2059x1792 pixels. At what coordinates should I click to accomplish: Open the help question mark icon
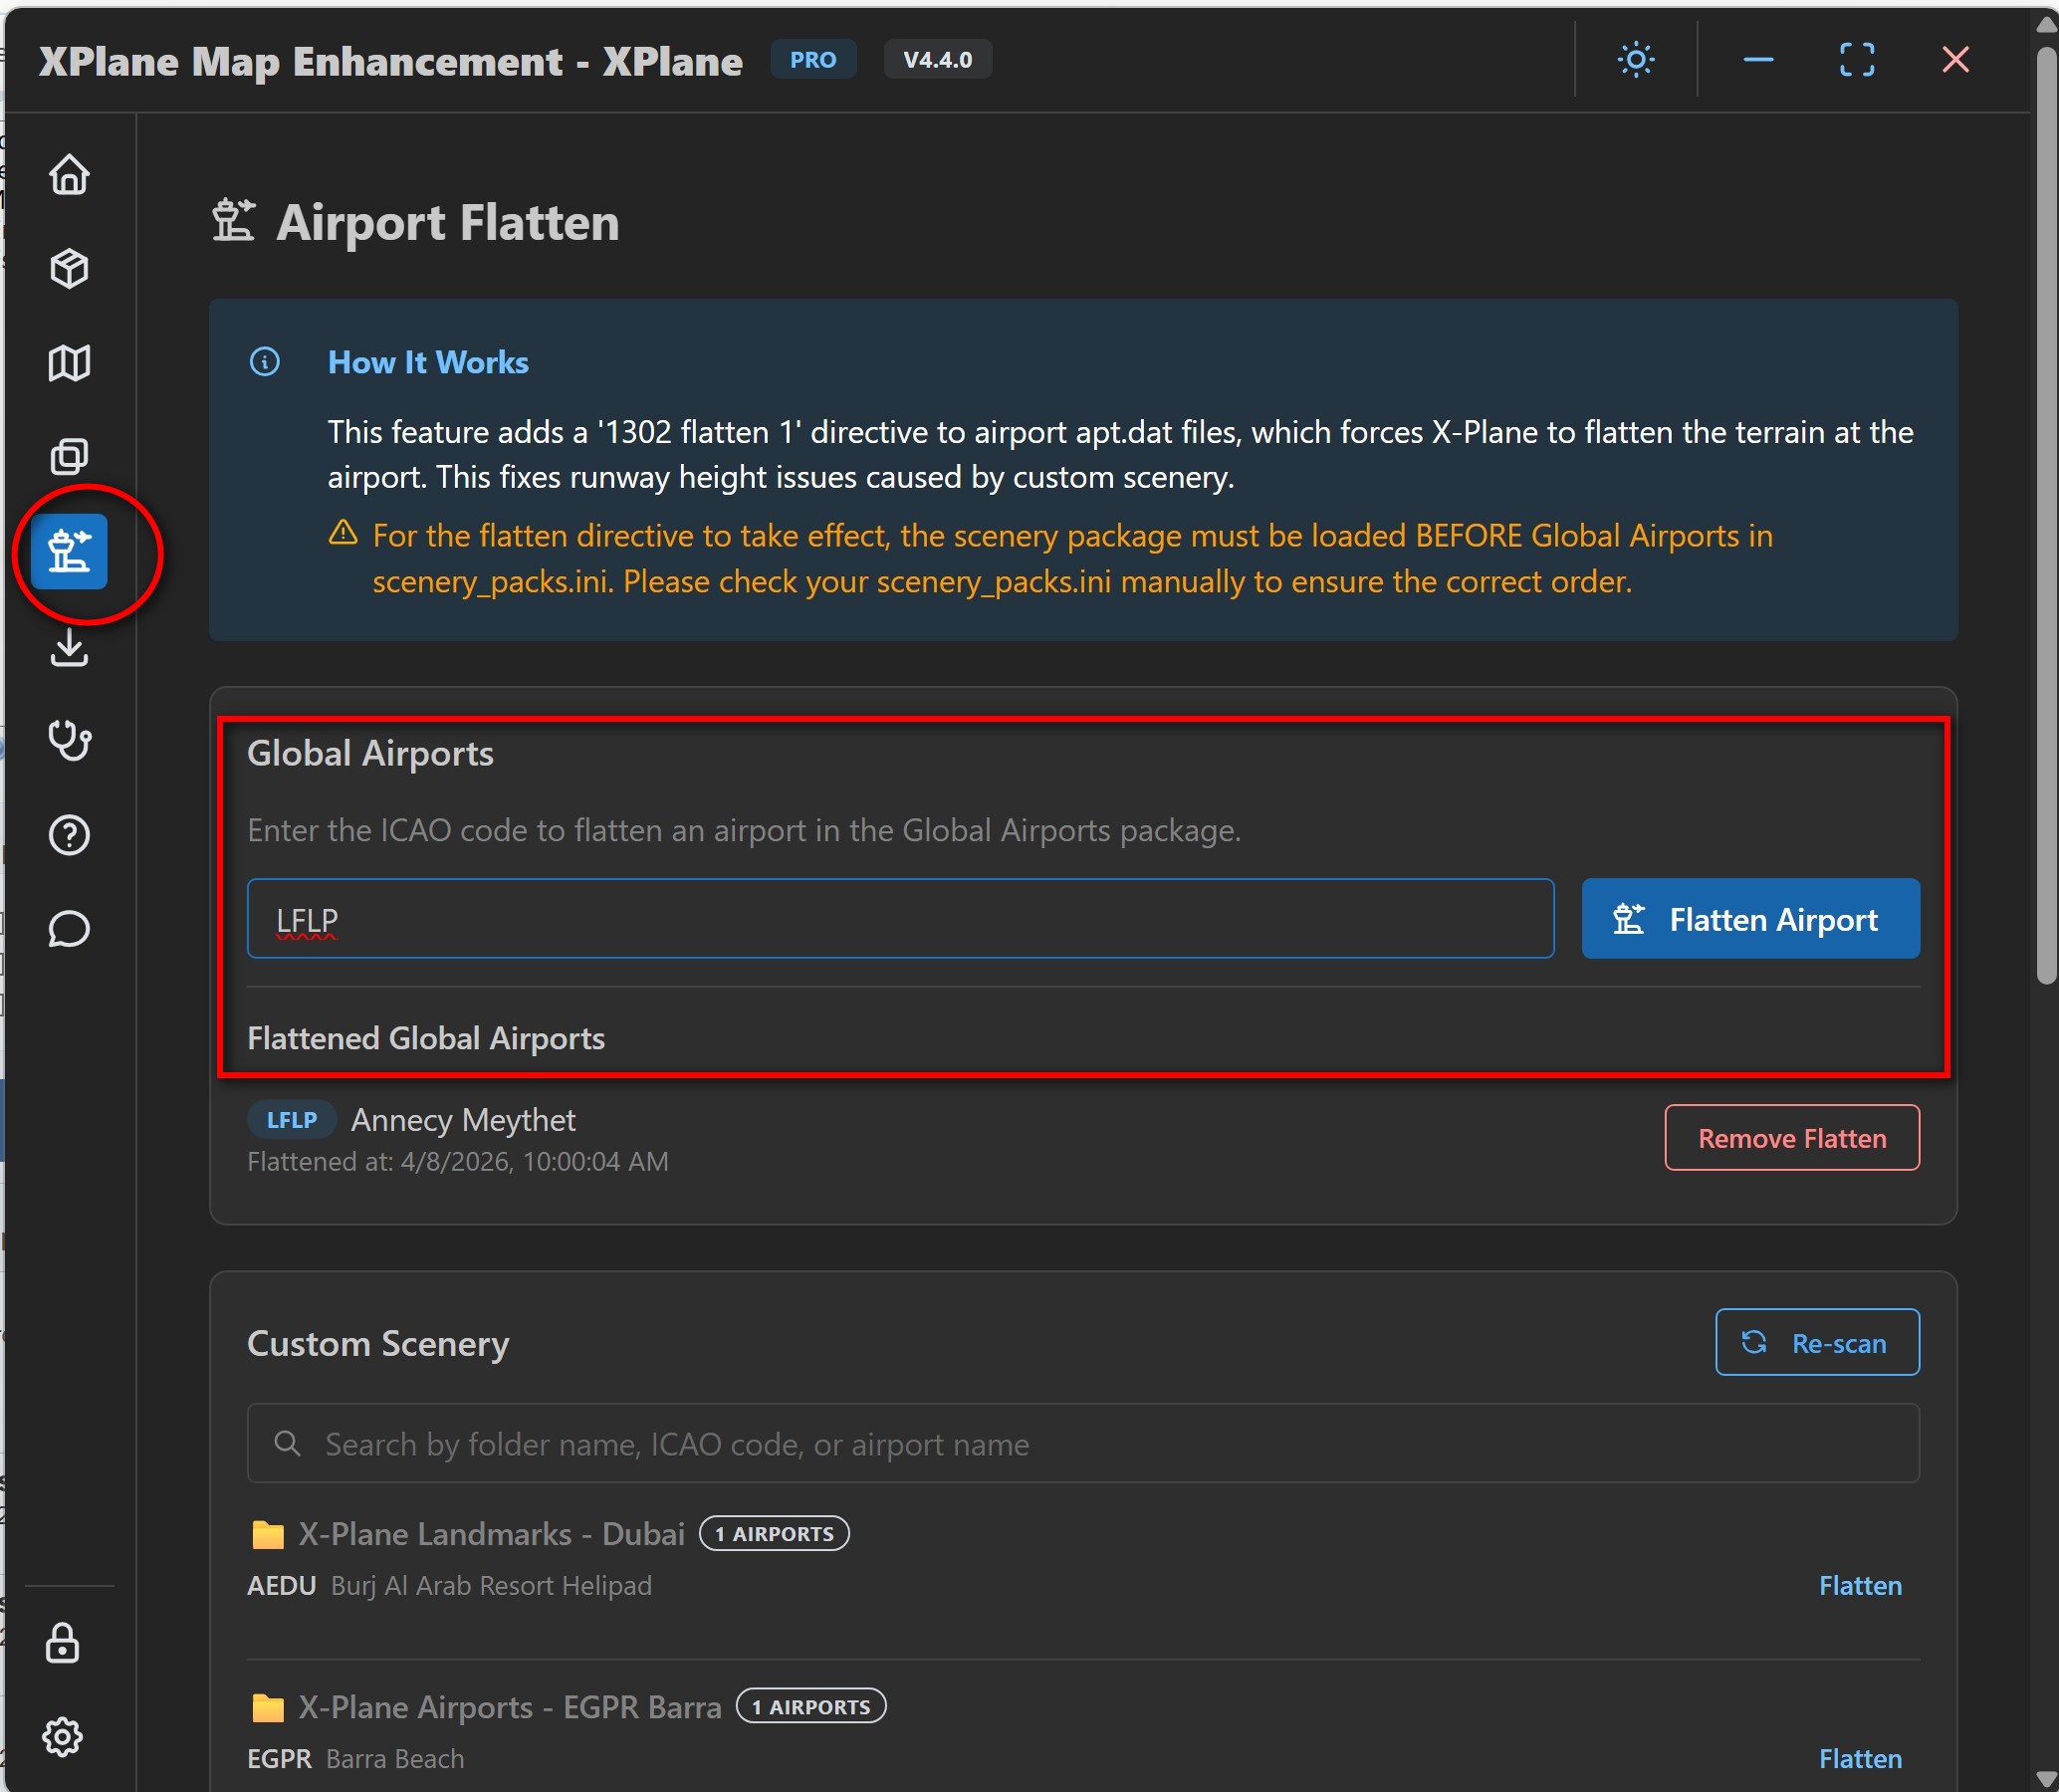(69, 835)
